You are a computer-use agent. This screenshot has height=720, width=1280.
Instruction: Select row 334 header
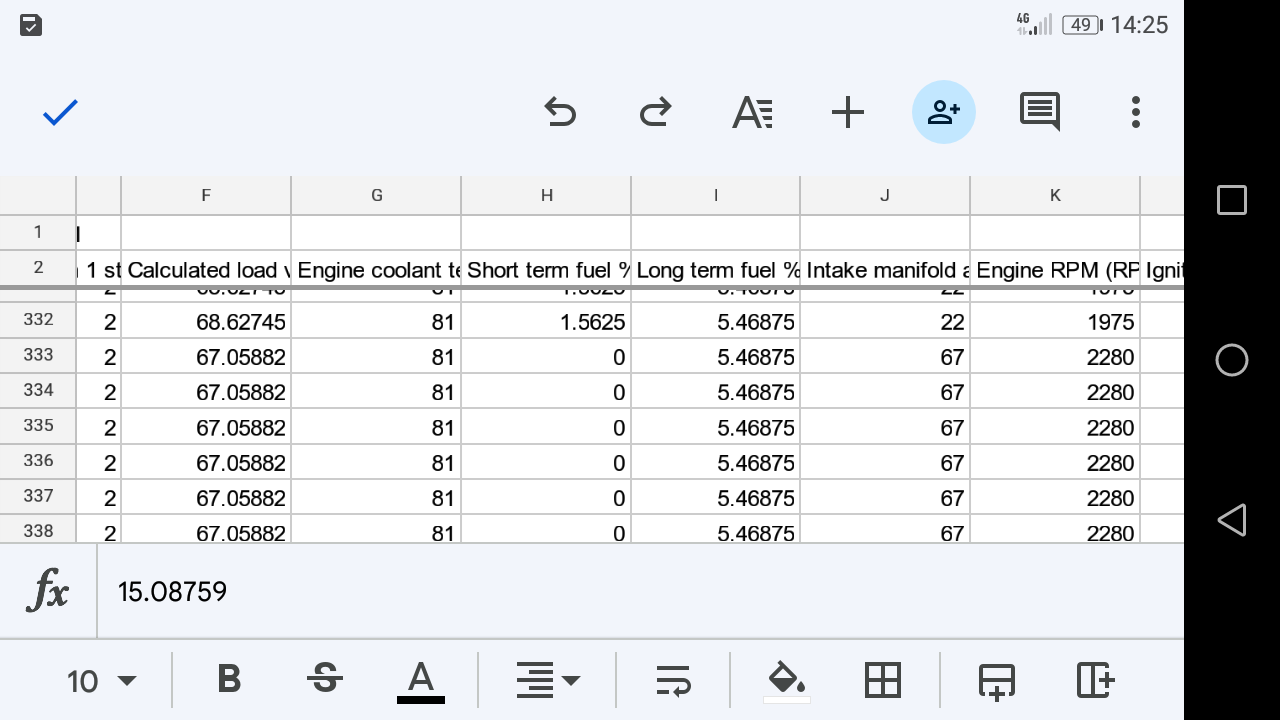pyautogui.click(x=38, y=391)
